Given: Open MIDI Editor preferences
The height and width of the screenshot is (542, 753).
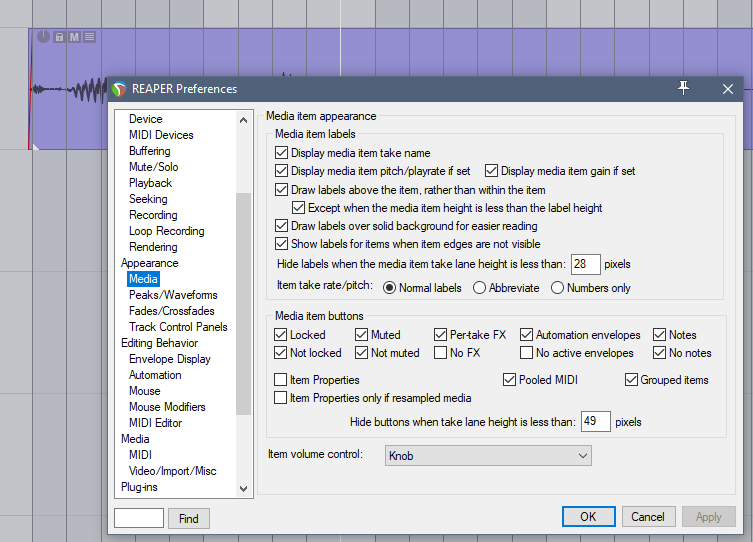Looking at the screenshot, I should point(155,423).
